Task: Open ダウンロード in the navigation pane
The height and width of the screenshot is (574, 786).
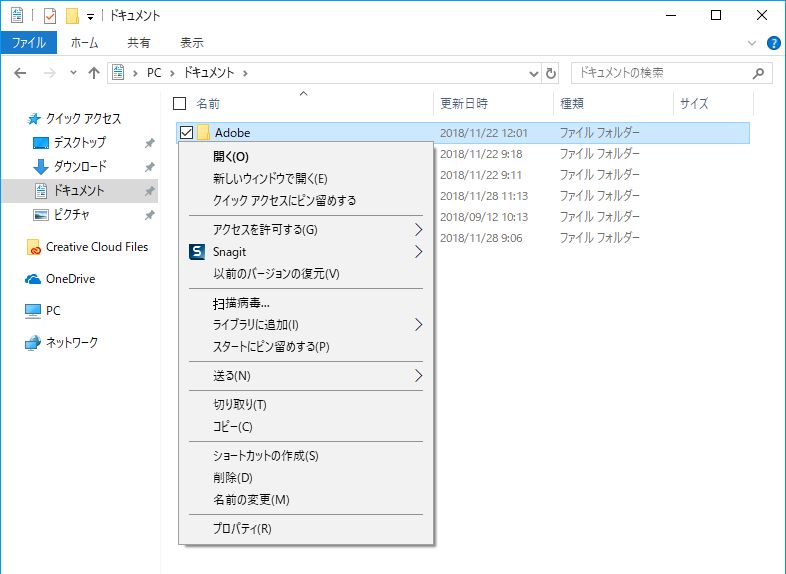Action: 80,166
